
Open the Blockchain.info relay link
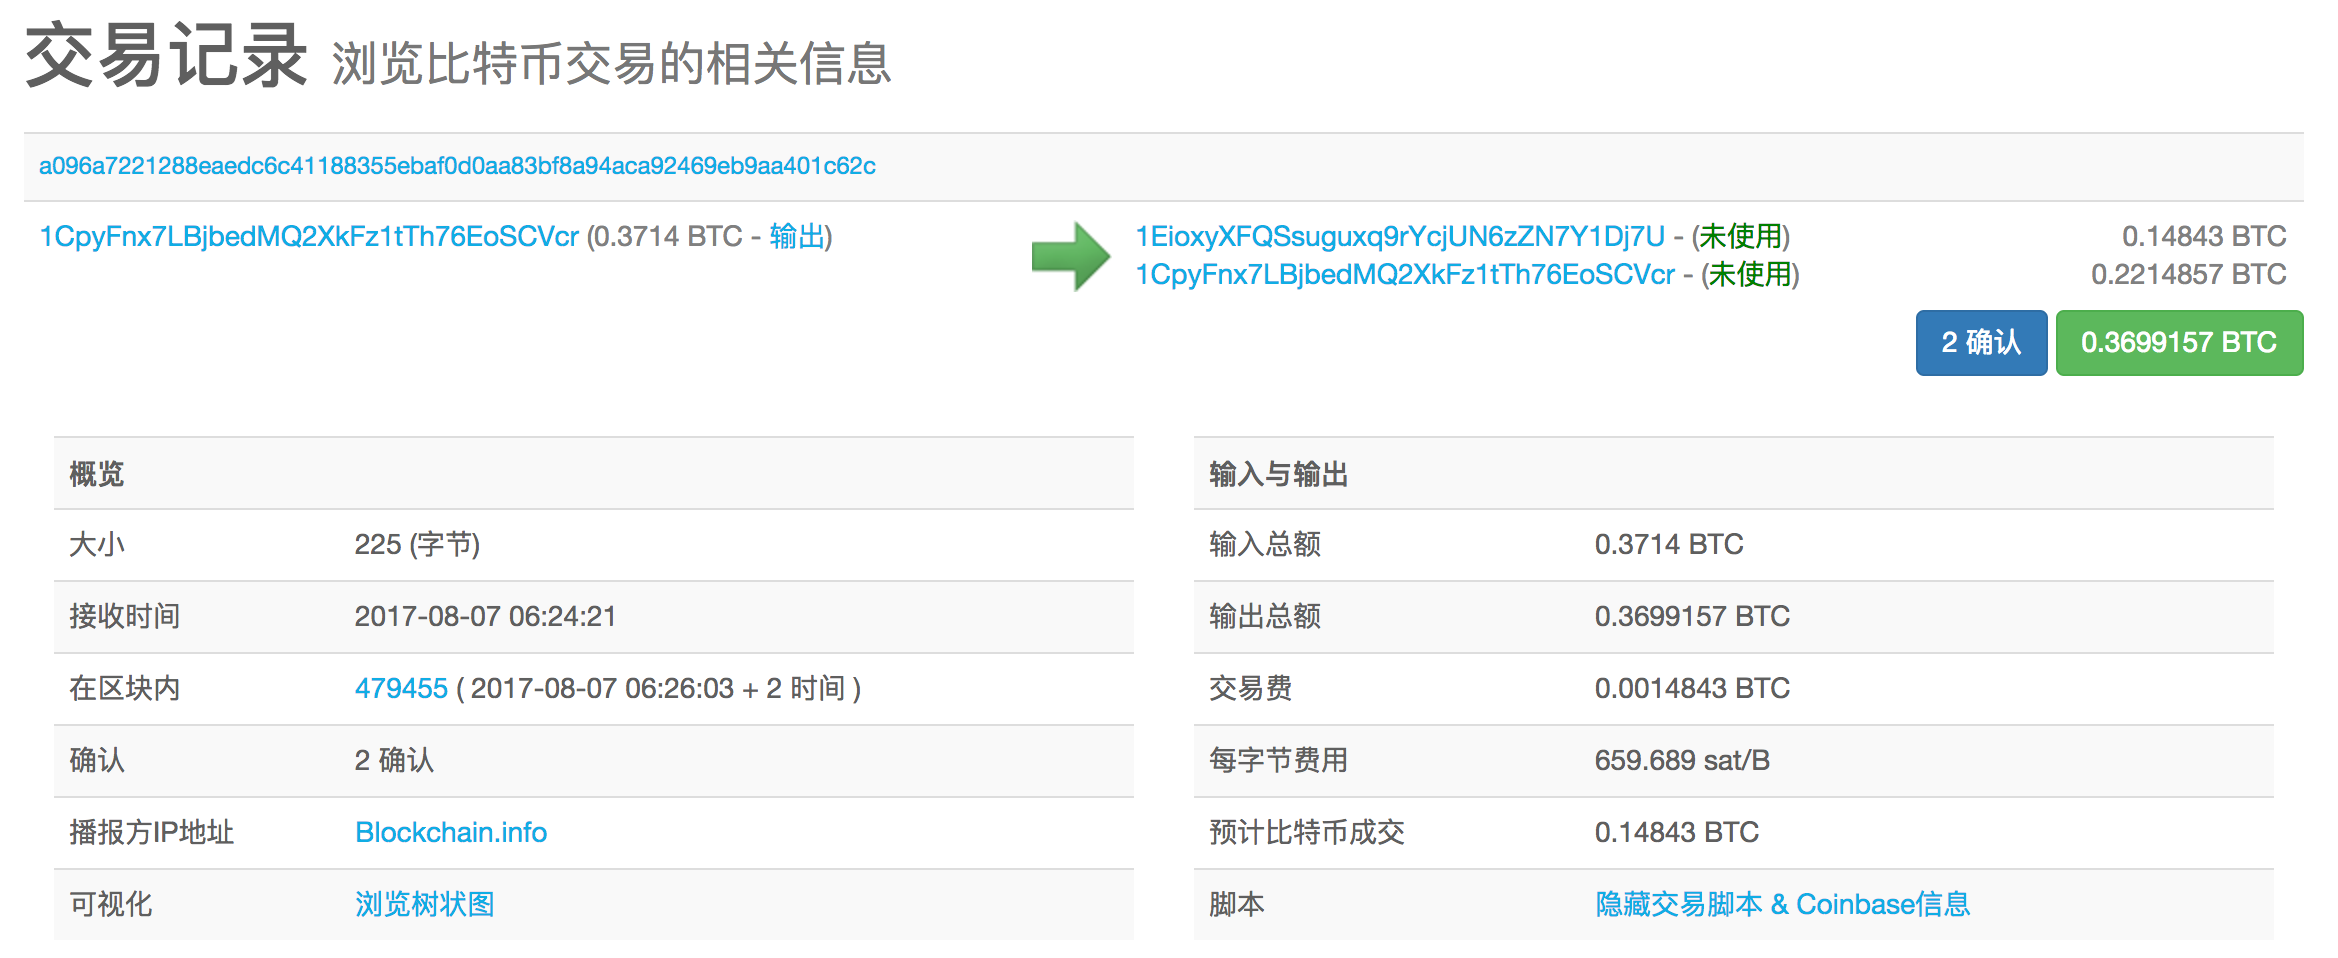[451, 833]
